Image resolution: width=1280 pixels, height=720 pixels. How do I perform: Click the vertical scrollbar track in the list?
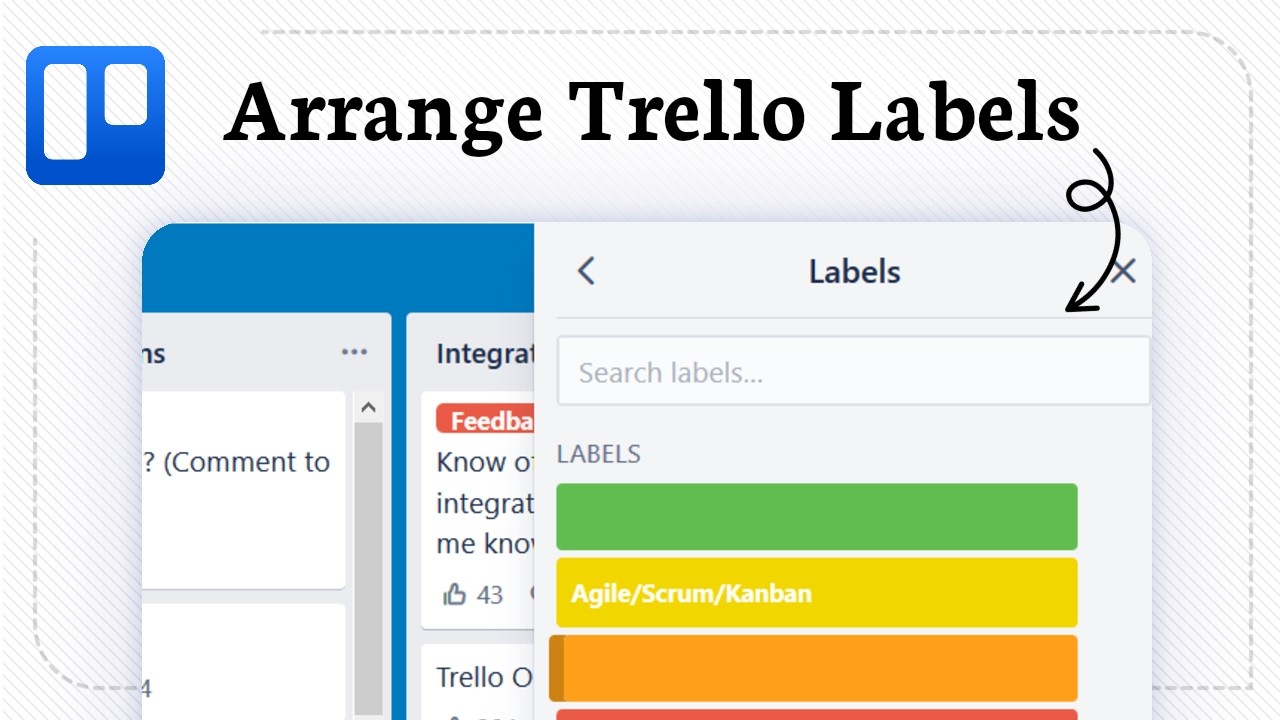369,570
